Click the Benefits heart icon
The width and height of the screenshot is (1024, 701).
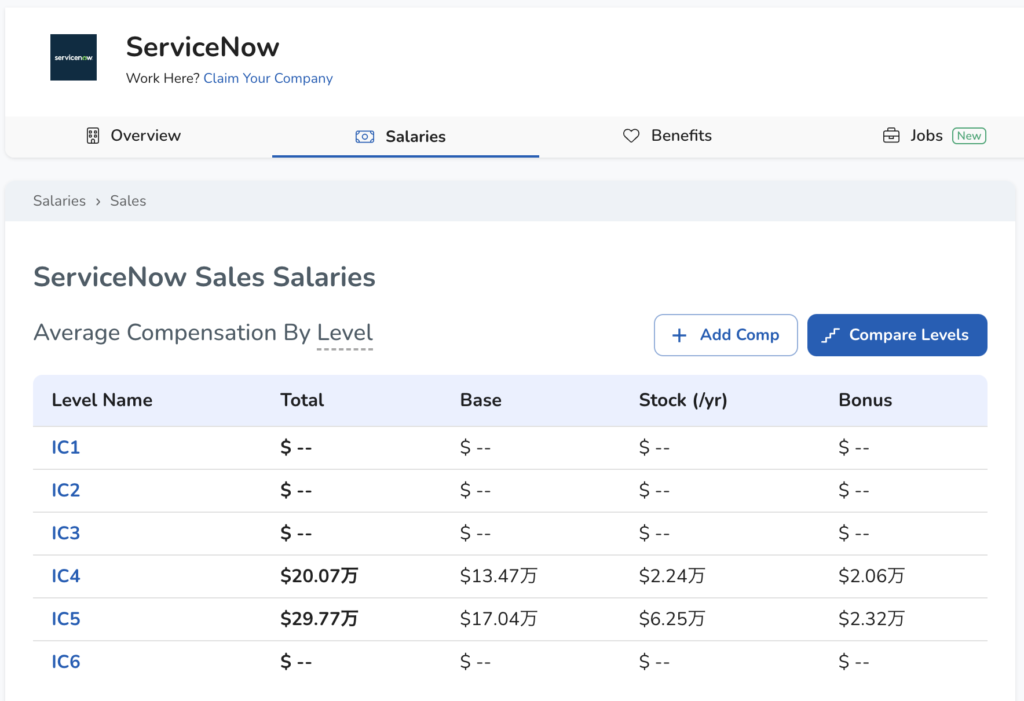[631, 136]
